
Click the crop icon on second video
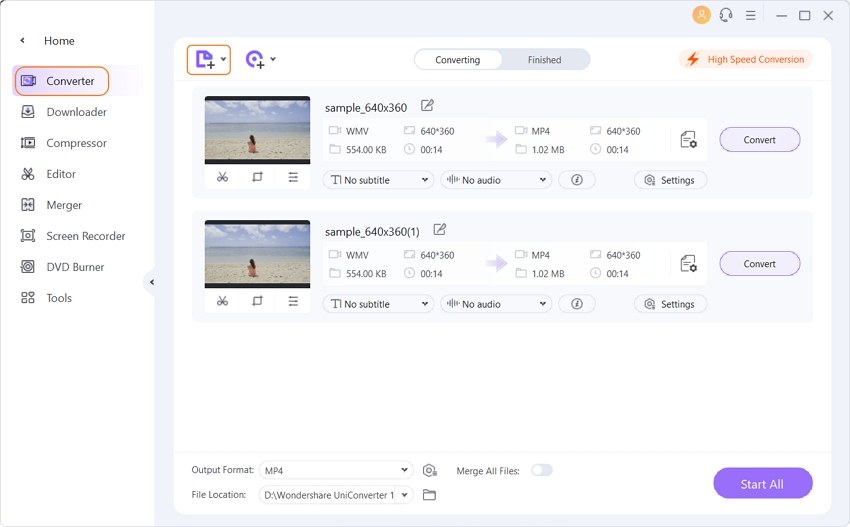pos(257,301)
